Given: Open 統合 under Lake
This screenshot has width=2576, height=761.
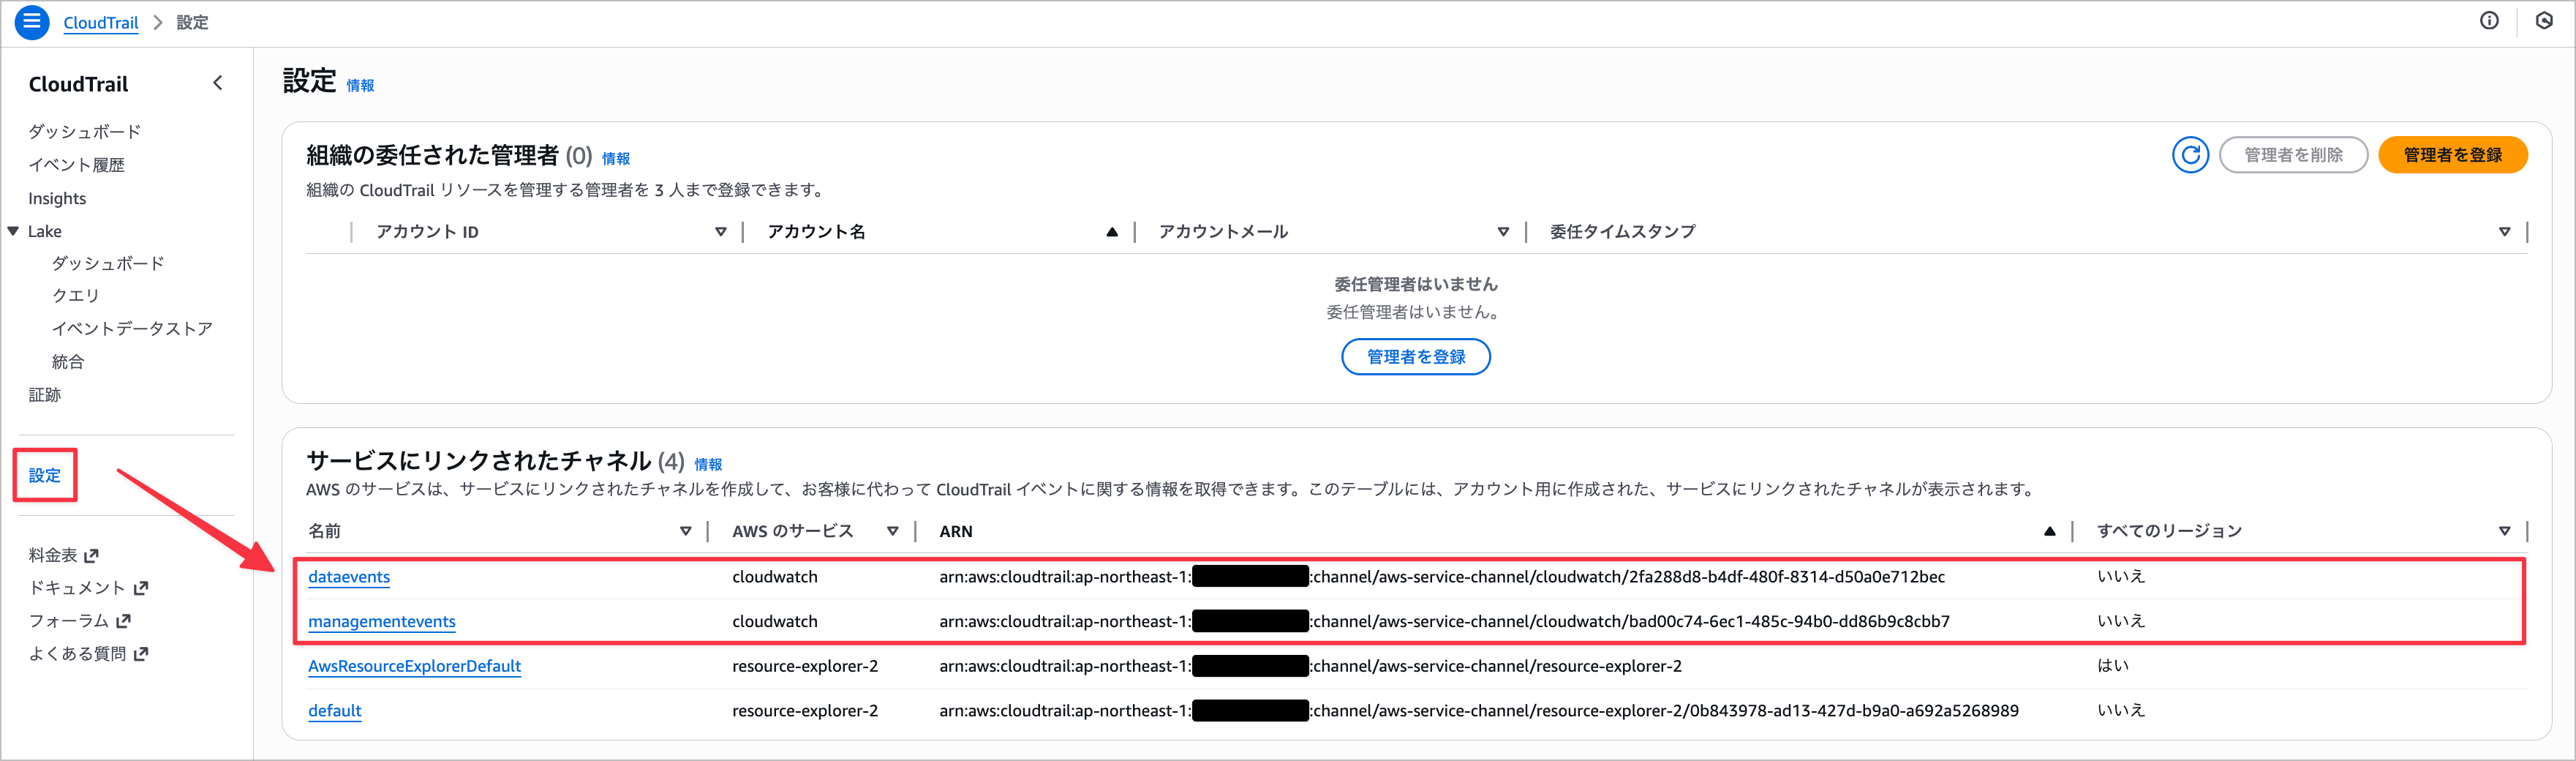Looking at the screenshot, I should [68, 362].
